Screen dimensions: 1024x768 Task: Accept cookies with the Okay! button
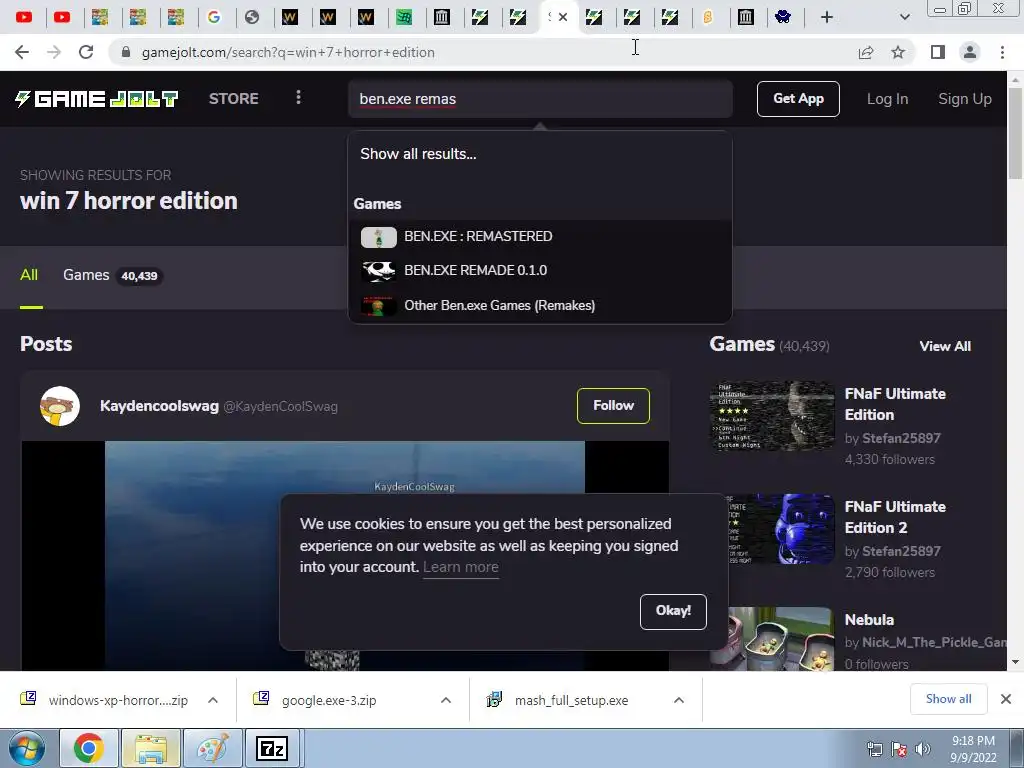pos(673,611)
